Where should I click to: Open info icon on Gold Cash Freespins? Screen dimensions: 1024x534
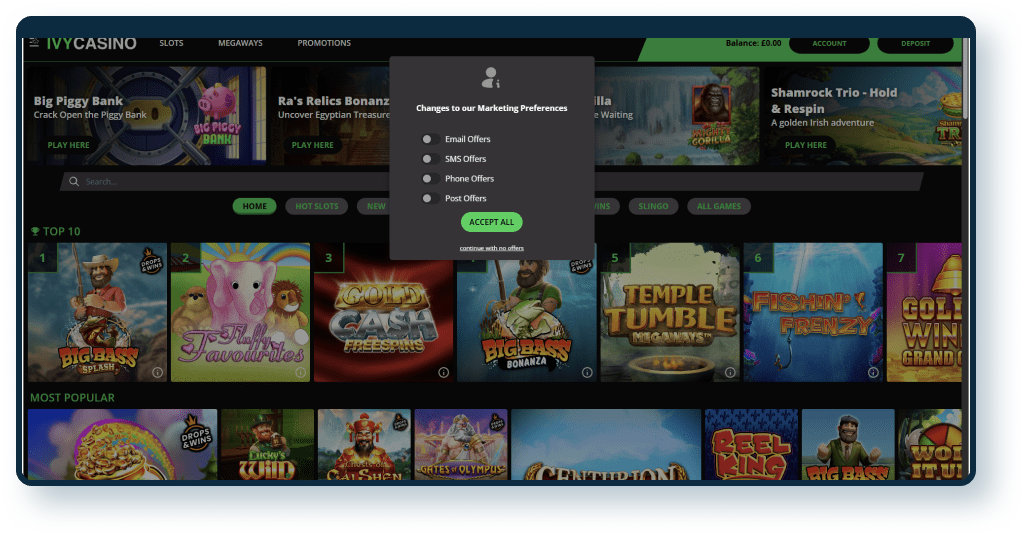442,372
